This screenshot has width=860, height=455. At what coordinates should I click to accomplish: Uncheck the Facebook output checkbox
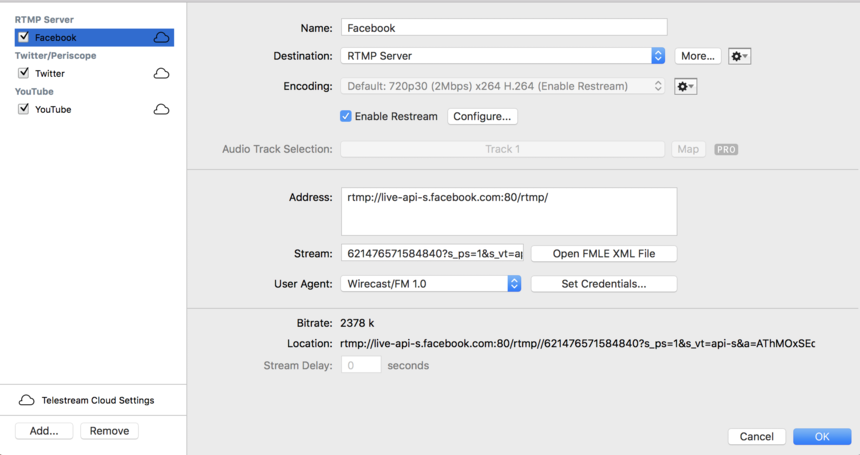coord(24,37)
